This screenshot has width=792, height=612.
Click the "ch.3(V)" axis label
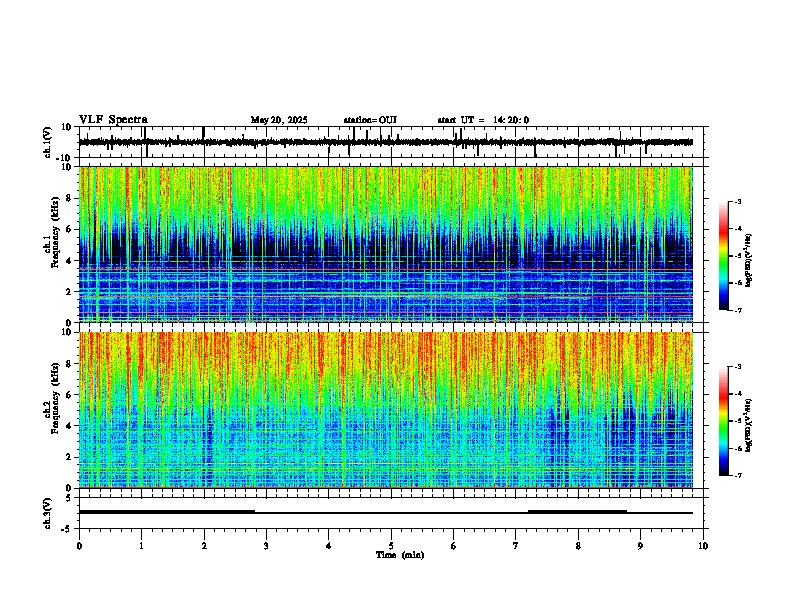pyautogui.click(x=48, y=513)
